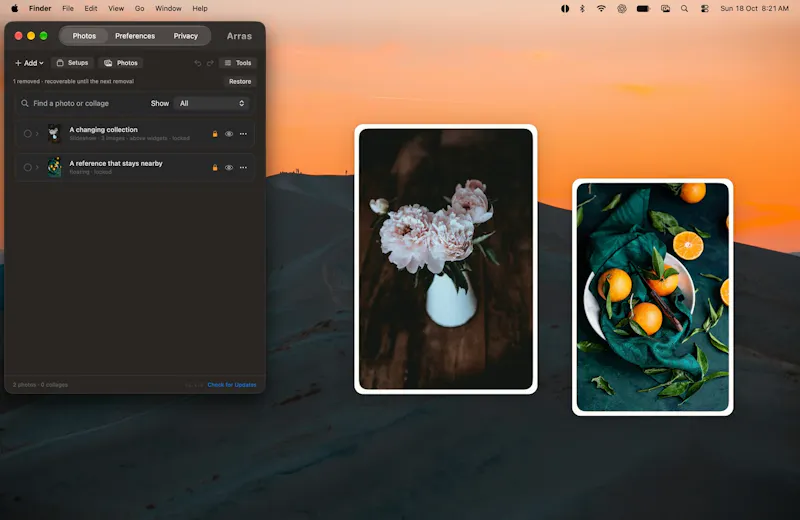800x520 pixels.
Task: Open Control Center in menu bar
Action: [705, 8]
